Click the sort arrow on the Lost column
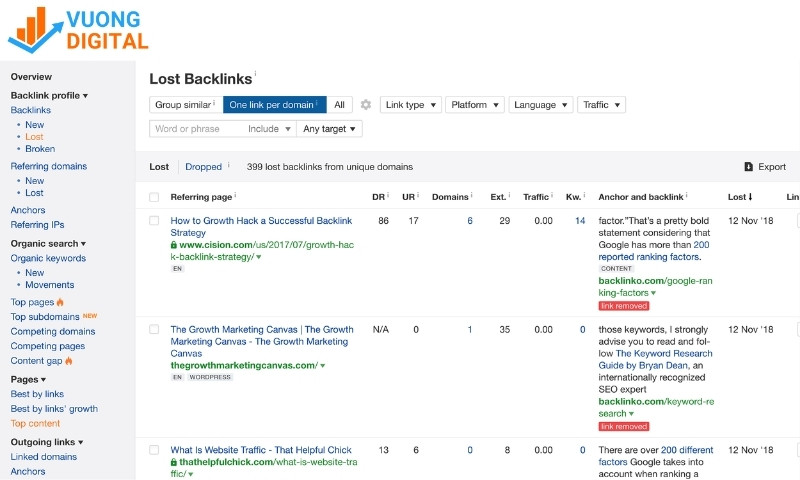The image size is (800, 480). 751,198
